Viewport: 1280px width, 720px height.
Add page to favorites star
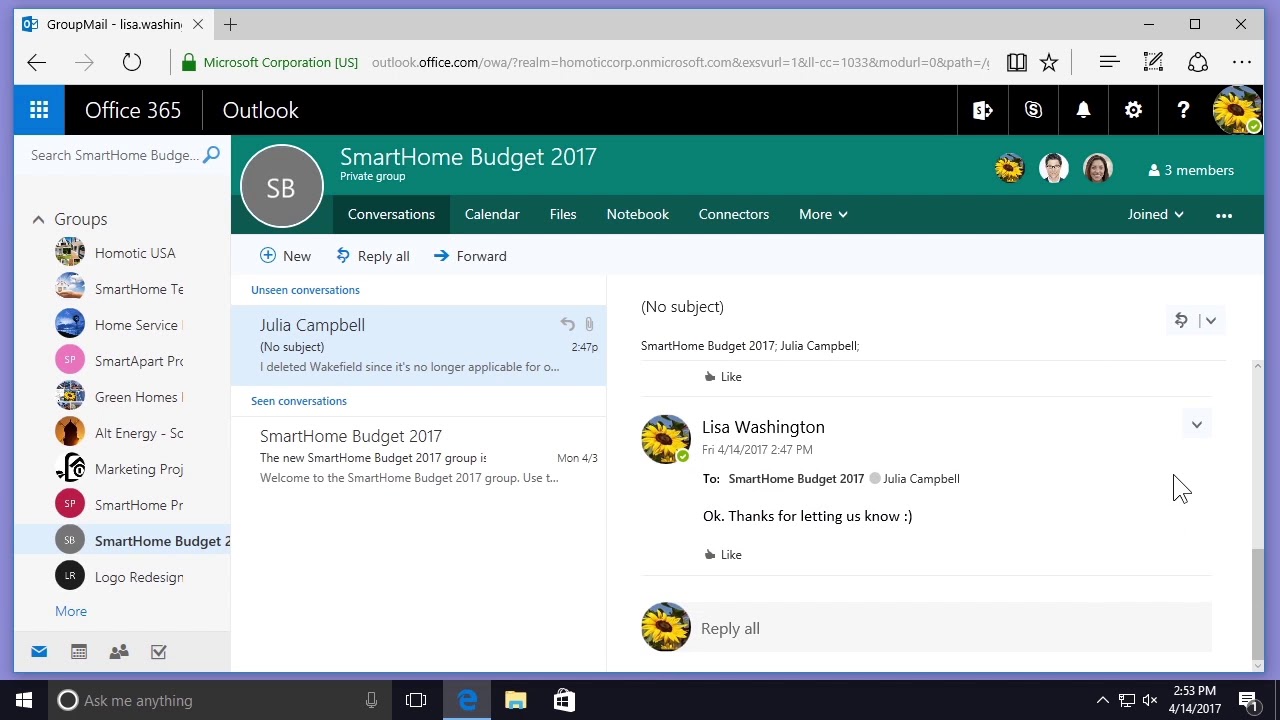pos(1049,62)
